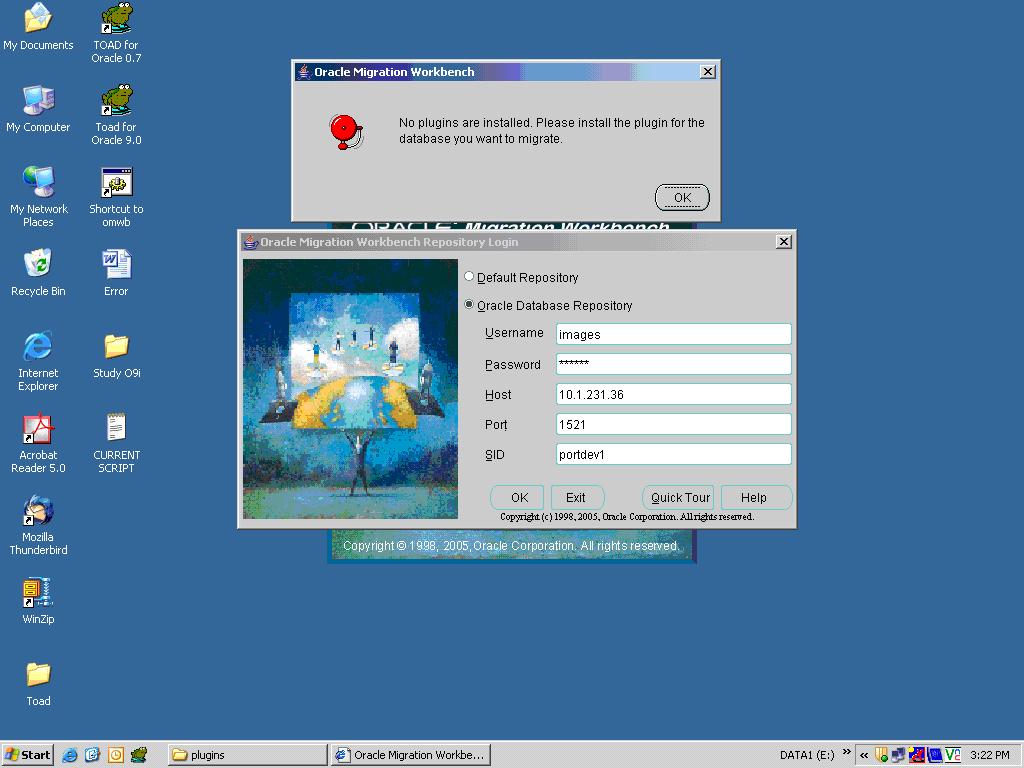The width and height of the screenshot is (1024, 768).
Task: Choose the Default Repository radio option
Action: (469, 276)
